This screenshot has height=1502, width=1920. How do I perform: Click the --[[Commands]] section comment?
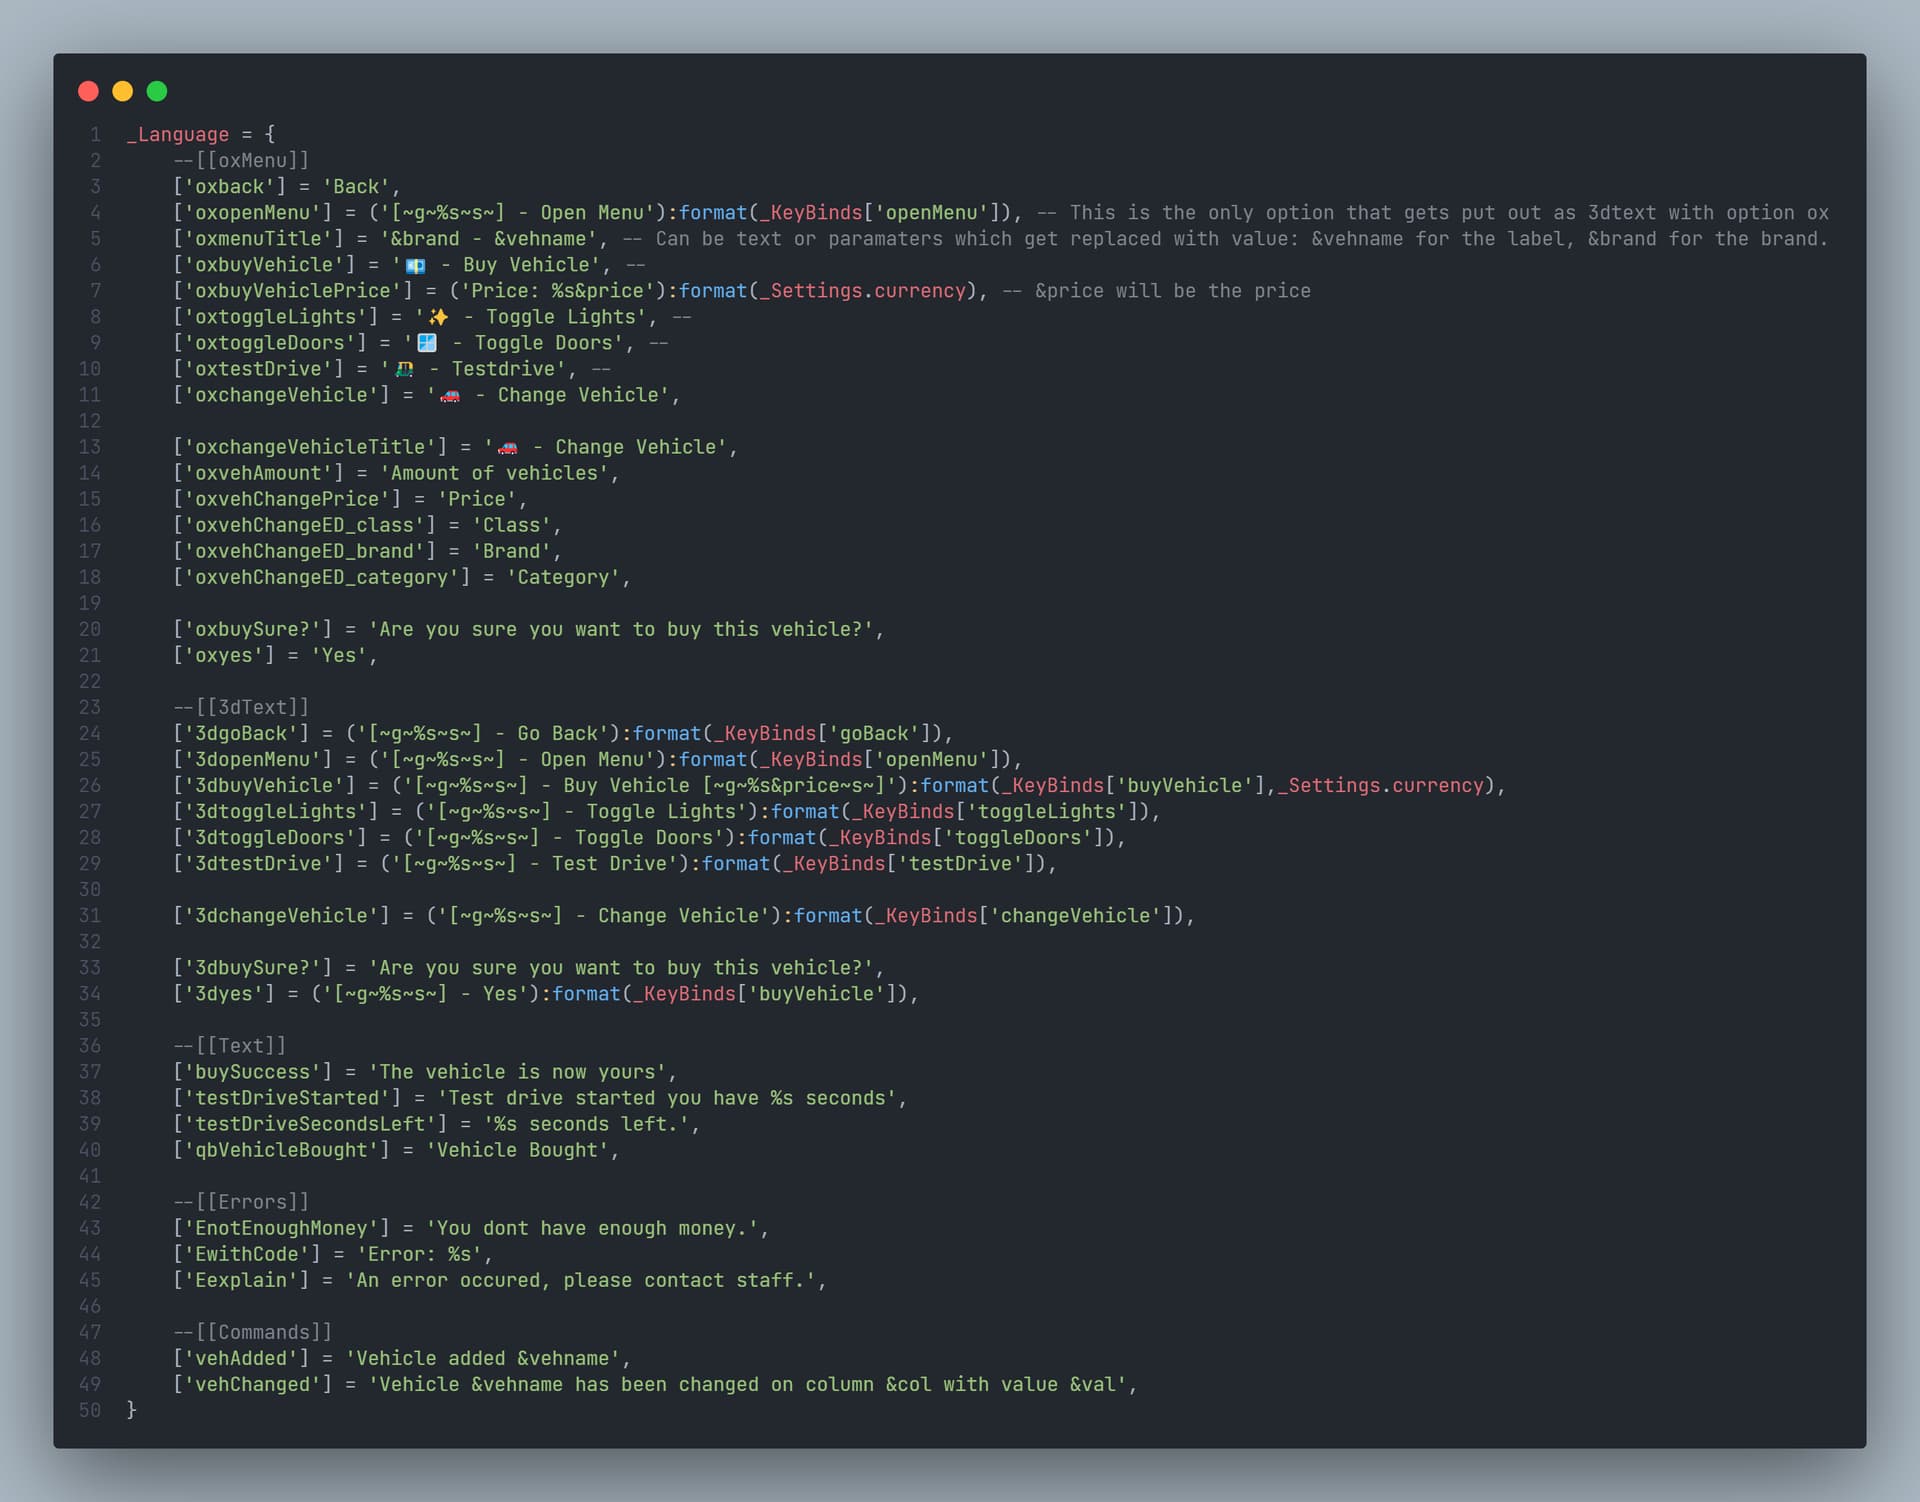pos(252,1332)
